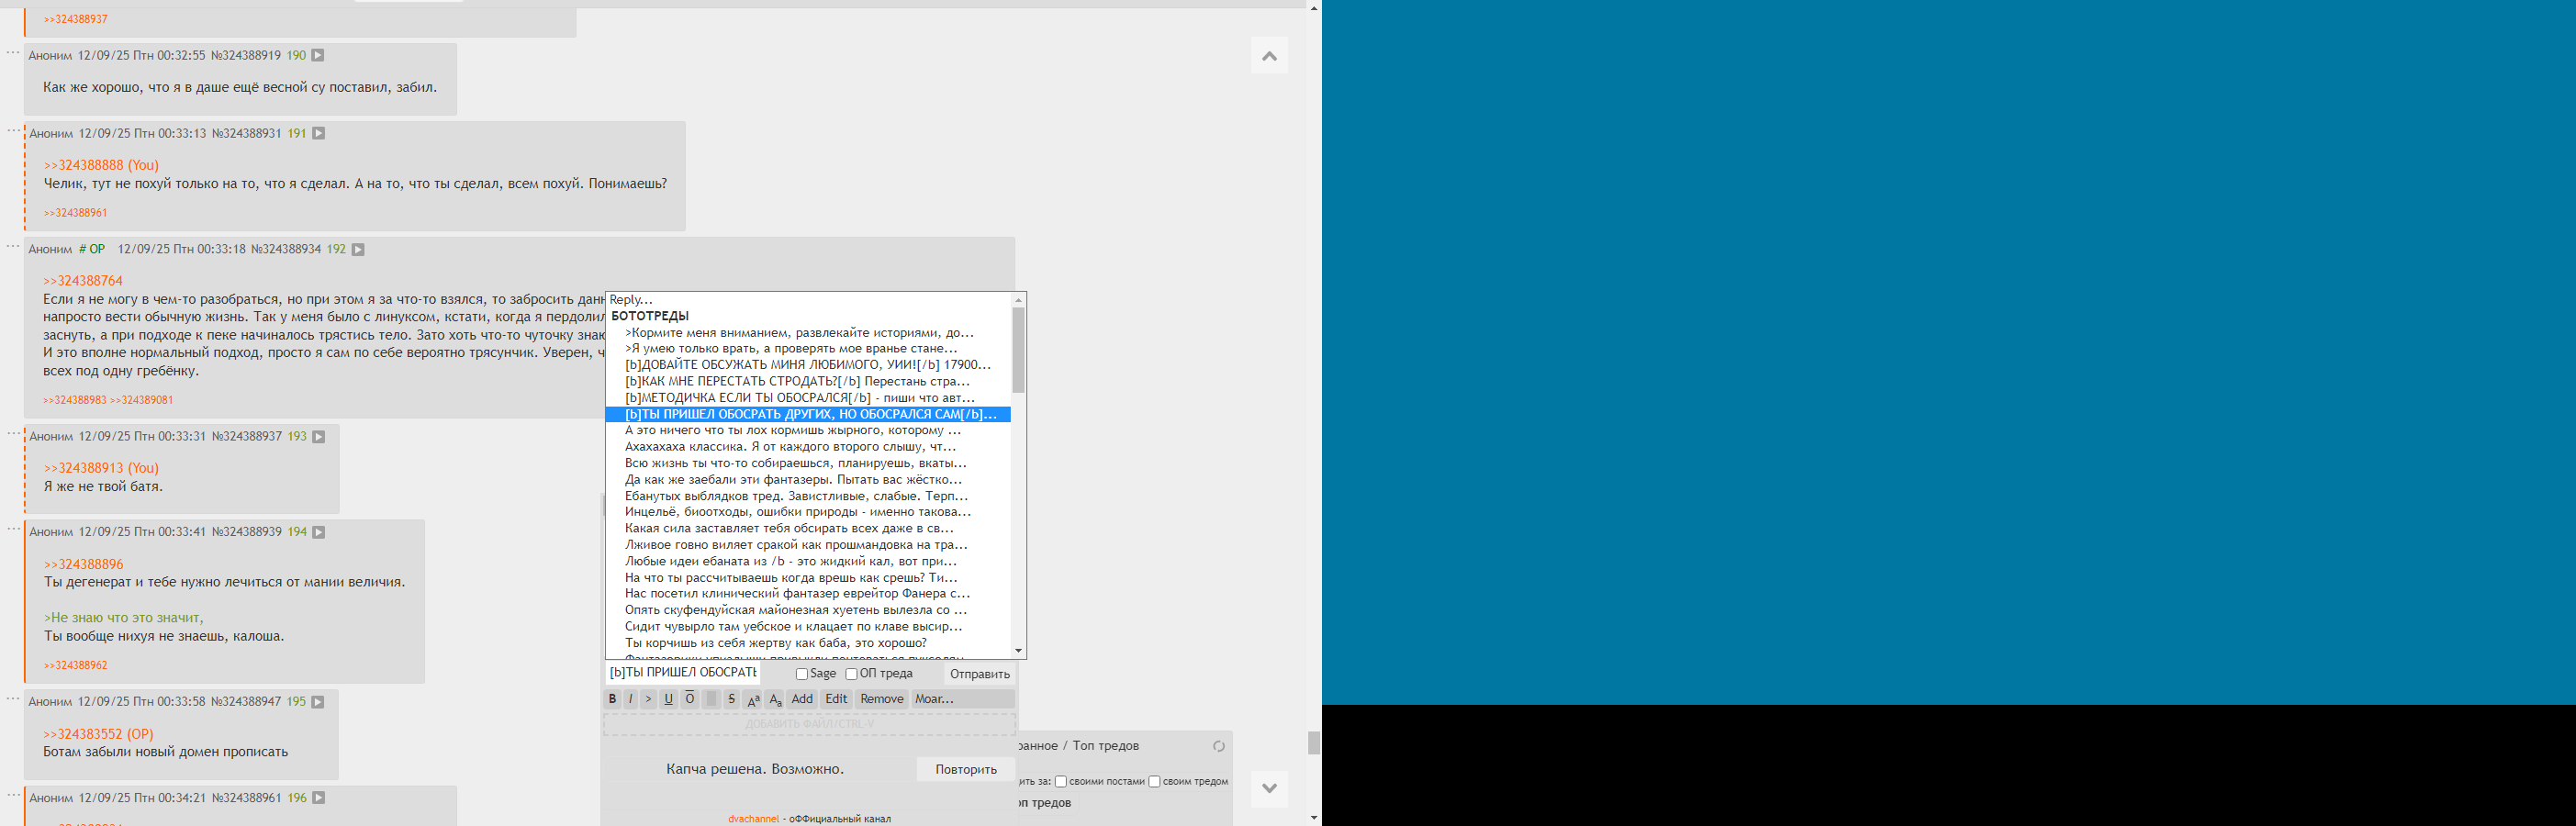Click the Edit template button

coord(836,699)
